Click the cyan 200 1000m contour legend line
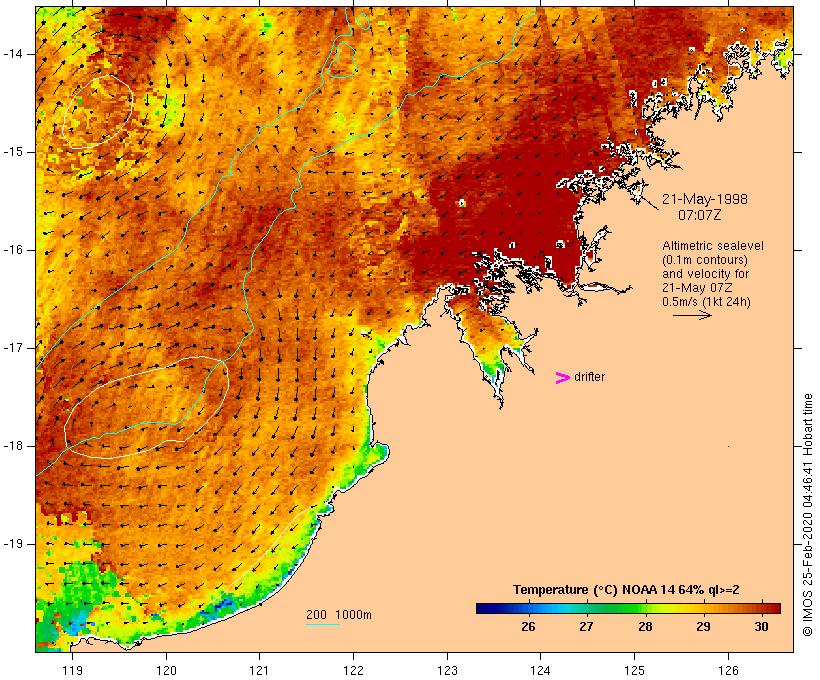Viewport: 820px width, 680px height. pyautogui.click(x=323, y=624)
